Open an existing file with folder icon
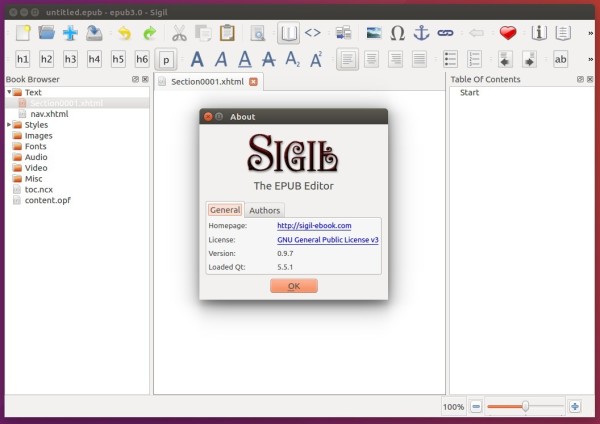The width and height of the screenshot is (600, 424). click(47, 33)
